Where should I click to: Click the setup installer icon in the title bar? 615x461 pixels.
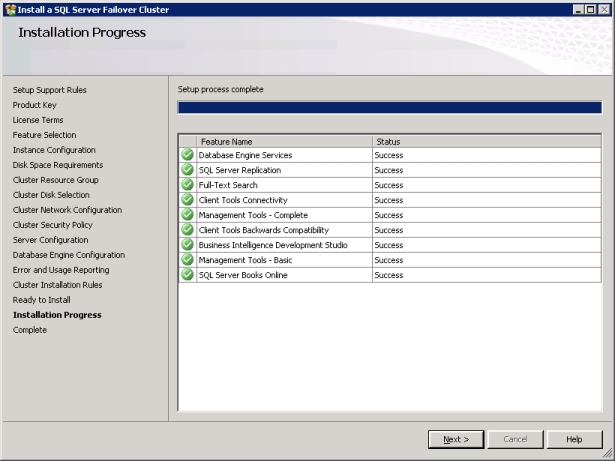click(x=11, y=10)
